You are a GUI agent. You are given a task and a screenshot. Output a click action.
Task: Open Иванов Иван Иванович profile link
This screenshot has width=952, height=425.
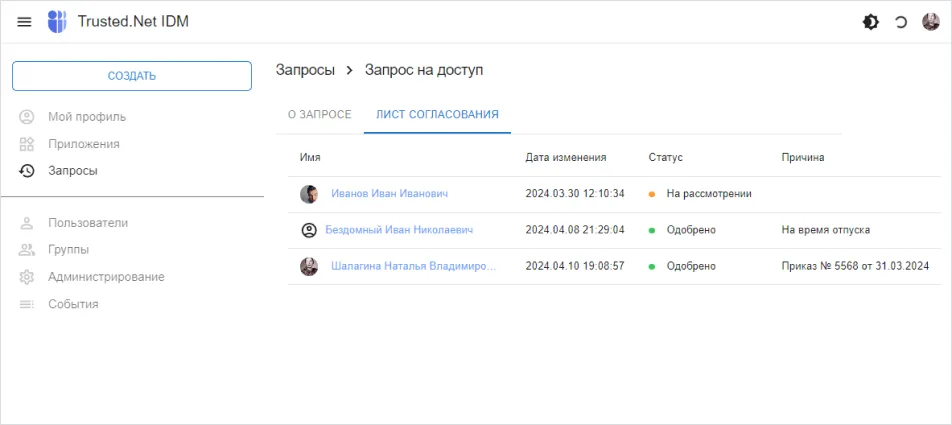coord(389,194)
